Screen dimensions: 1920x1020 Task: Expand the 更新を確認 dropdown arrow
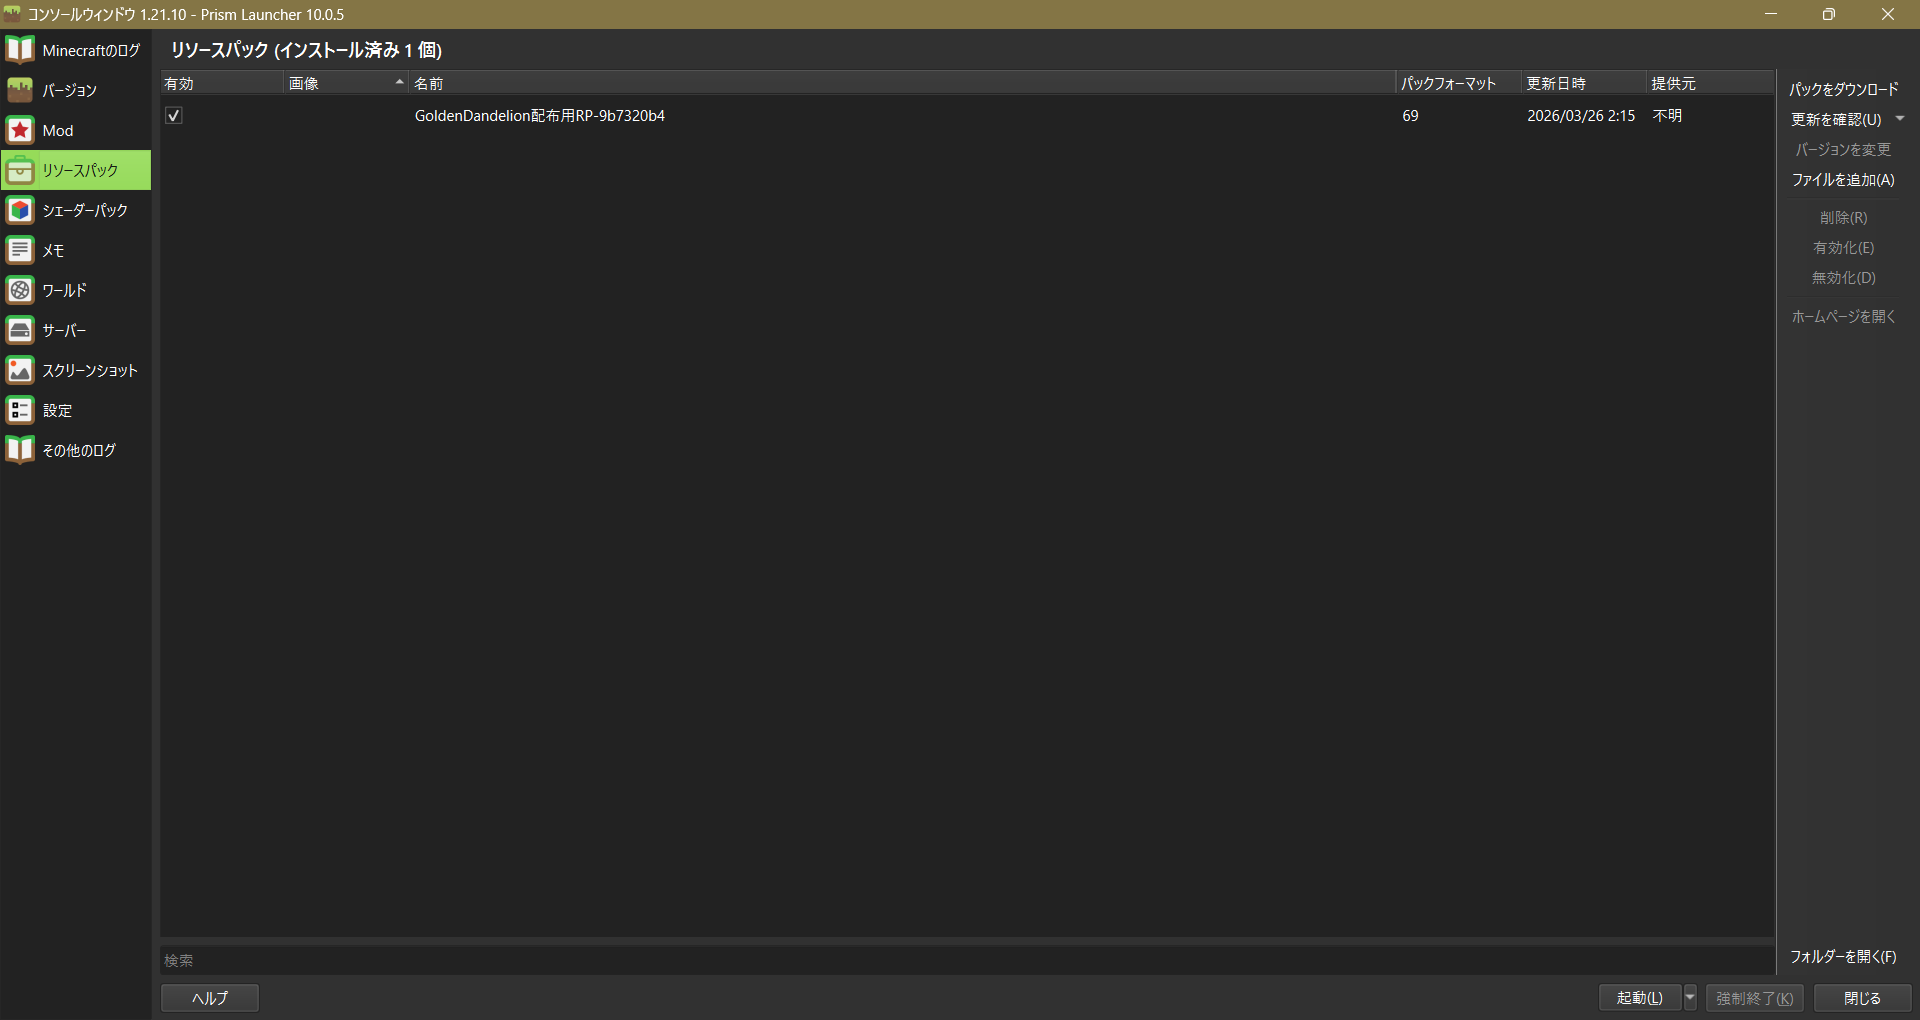coord(1900,119)
